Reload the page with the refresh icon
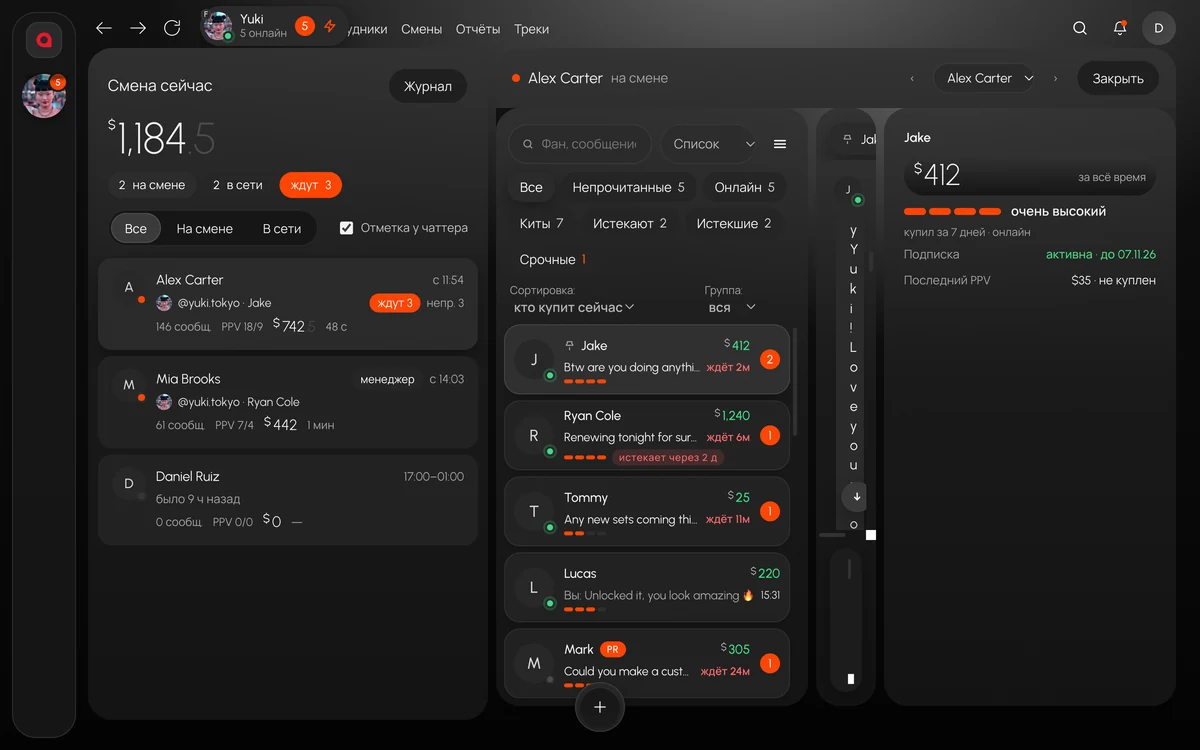Image resolution: width=1200 pixels, height=750 pixels. pyautogui.click(x=172, y=28)
